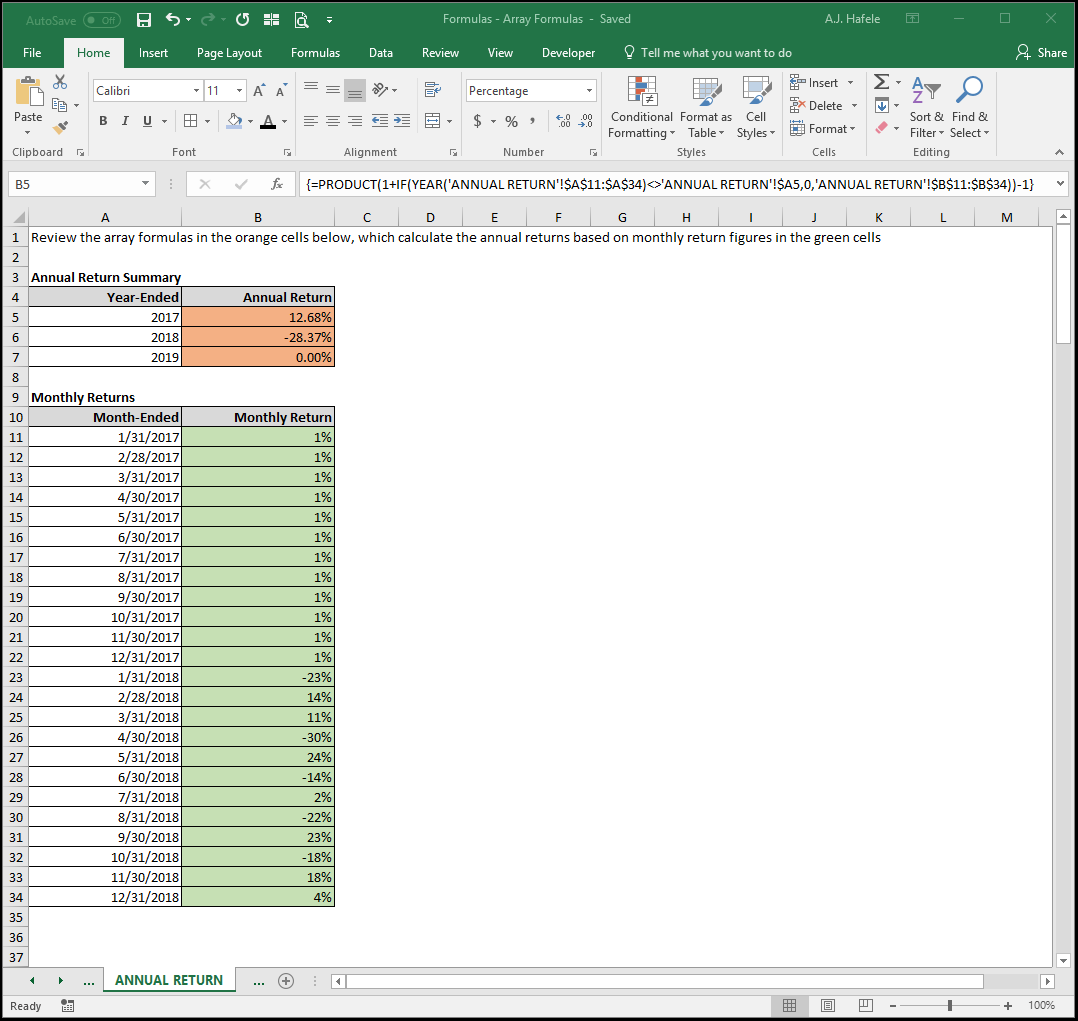Viewport: 1078px width, 1021px height.
Task: Apply Comma Style number format
Action: pos(532,122)
